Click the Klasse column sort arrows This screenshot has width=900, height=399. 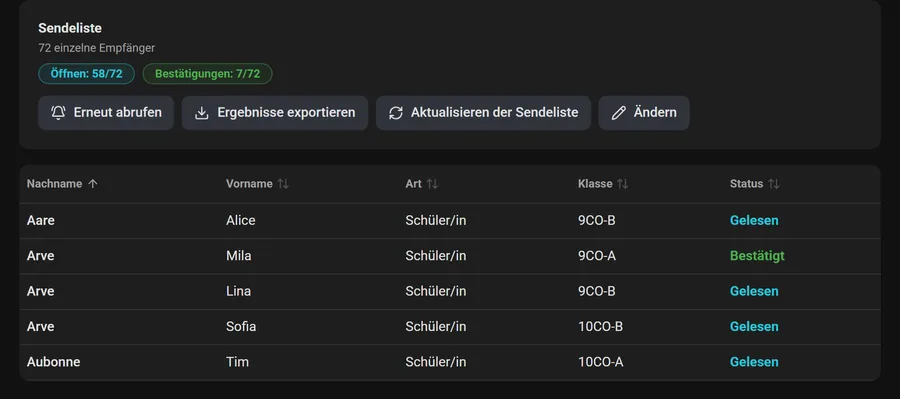[x=623, y=184]
